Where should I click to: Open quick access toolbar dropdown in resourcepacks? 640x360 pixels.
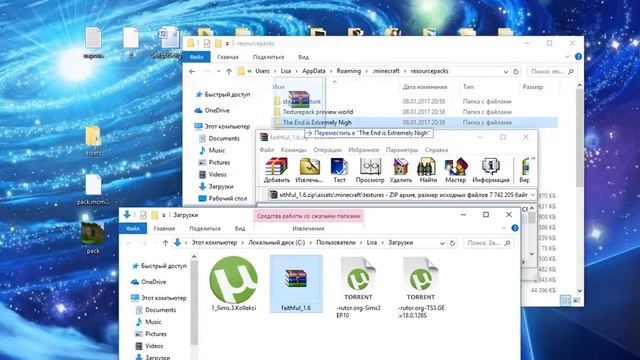click(x=227, y=44)
